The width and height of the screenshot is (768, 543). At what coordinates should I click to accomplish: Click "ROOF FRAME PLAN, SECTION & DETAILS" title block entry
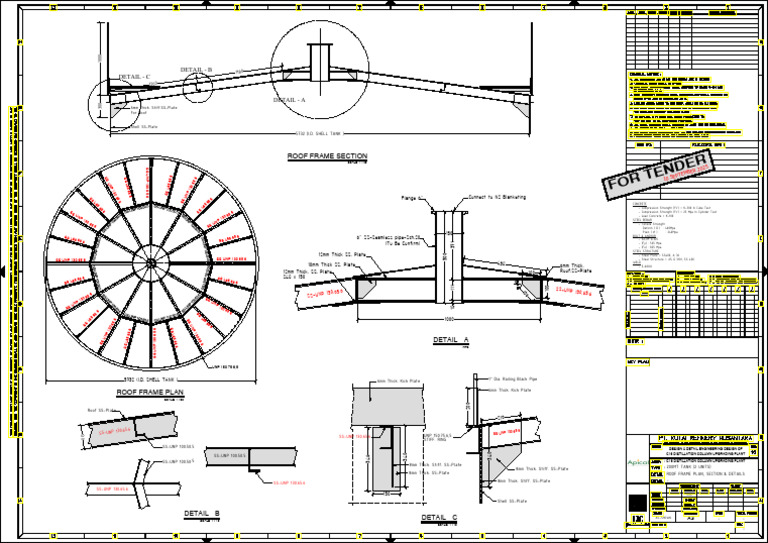(705, 474)
